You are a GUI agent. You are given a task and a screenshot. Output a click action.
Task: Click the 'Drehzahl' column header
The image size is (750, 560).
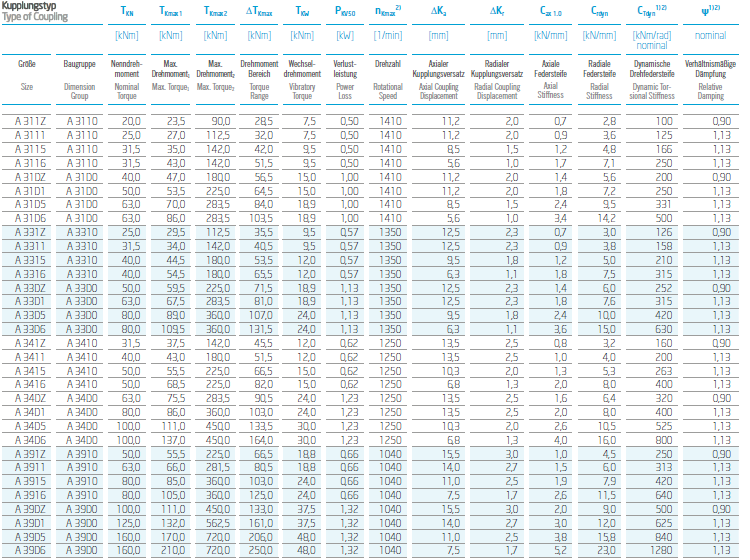click(387, 64)
